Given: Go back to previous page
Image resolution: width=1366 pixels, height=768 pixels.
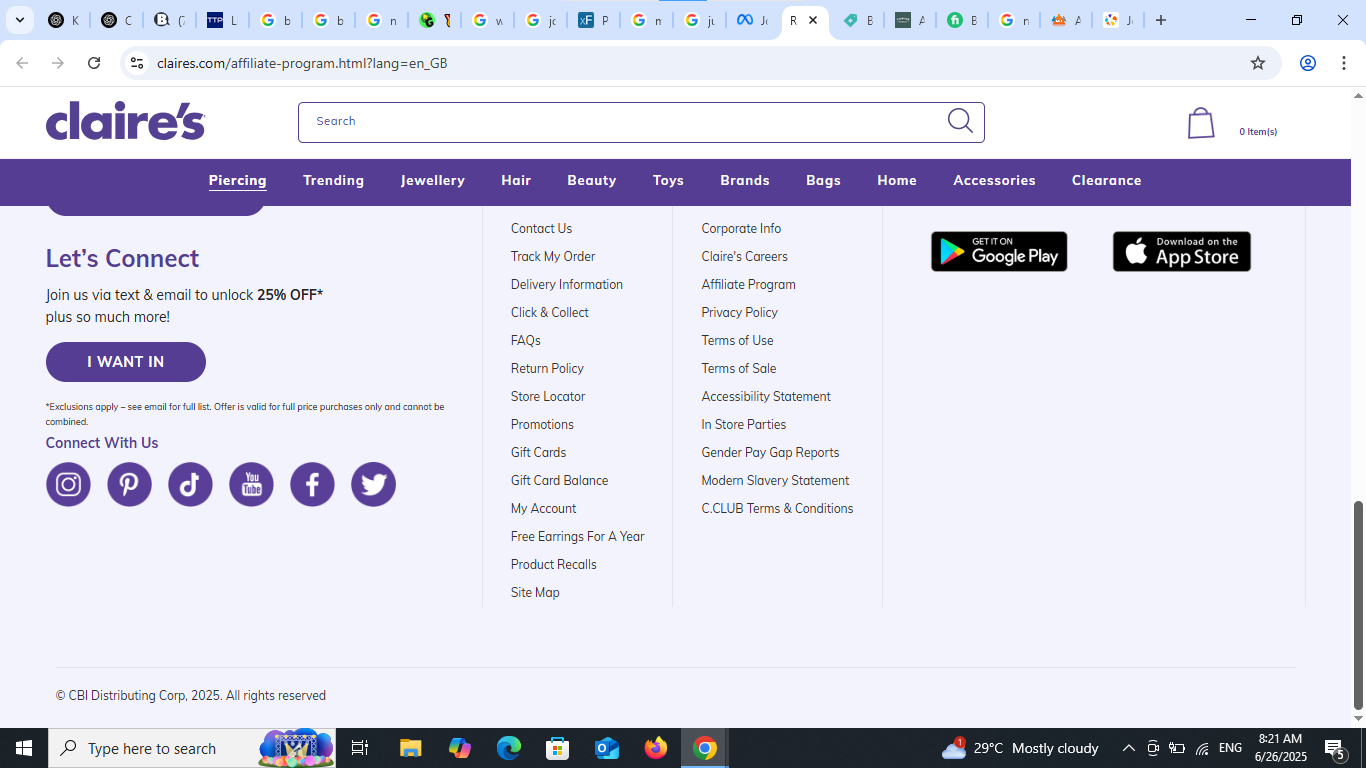Looking at the screenshot, I should coord(22,63).
